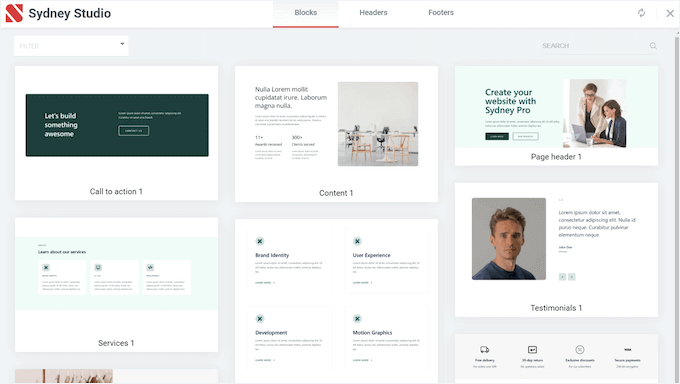Image resolution: width=680 pixels, height=384 pixels.
Task: Click the office chairs photo in Content 1
Action: (378, 124)
